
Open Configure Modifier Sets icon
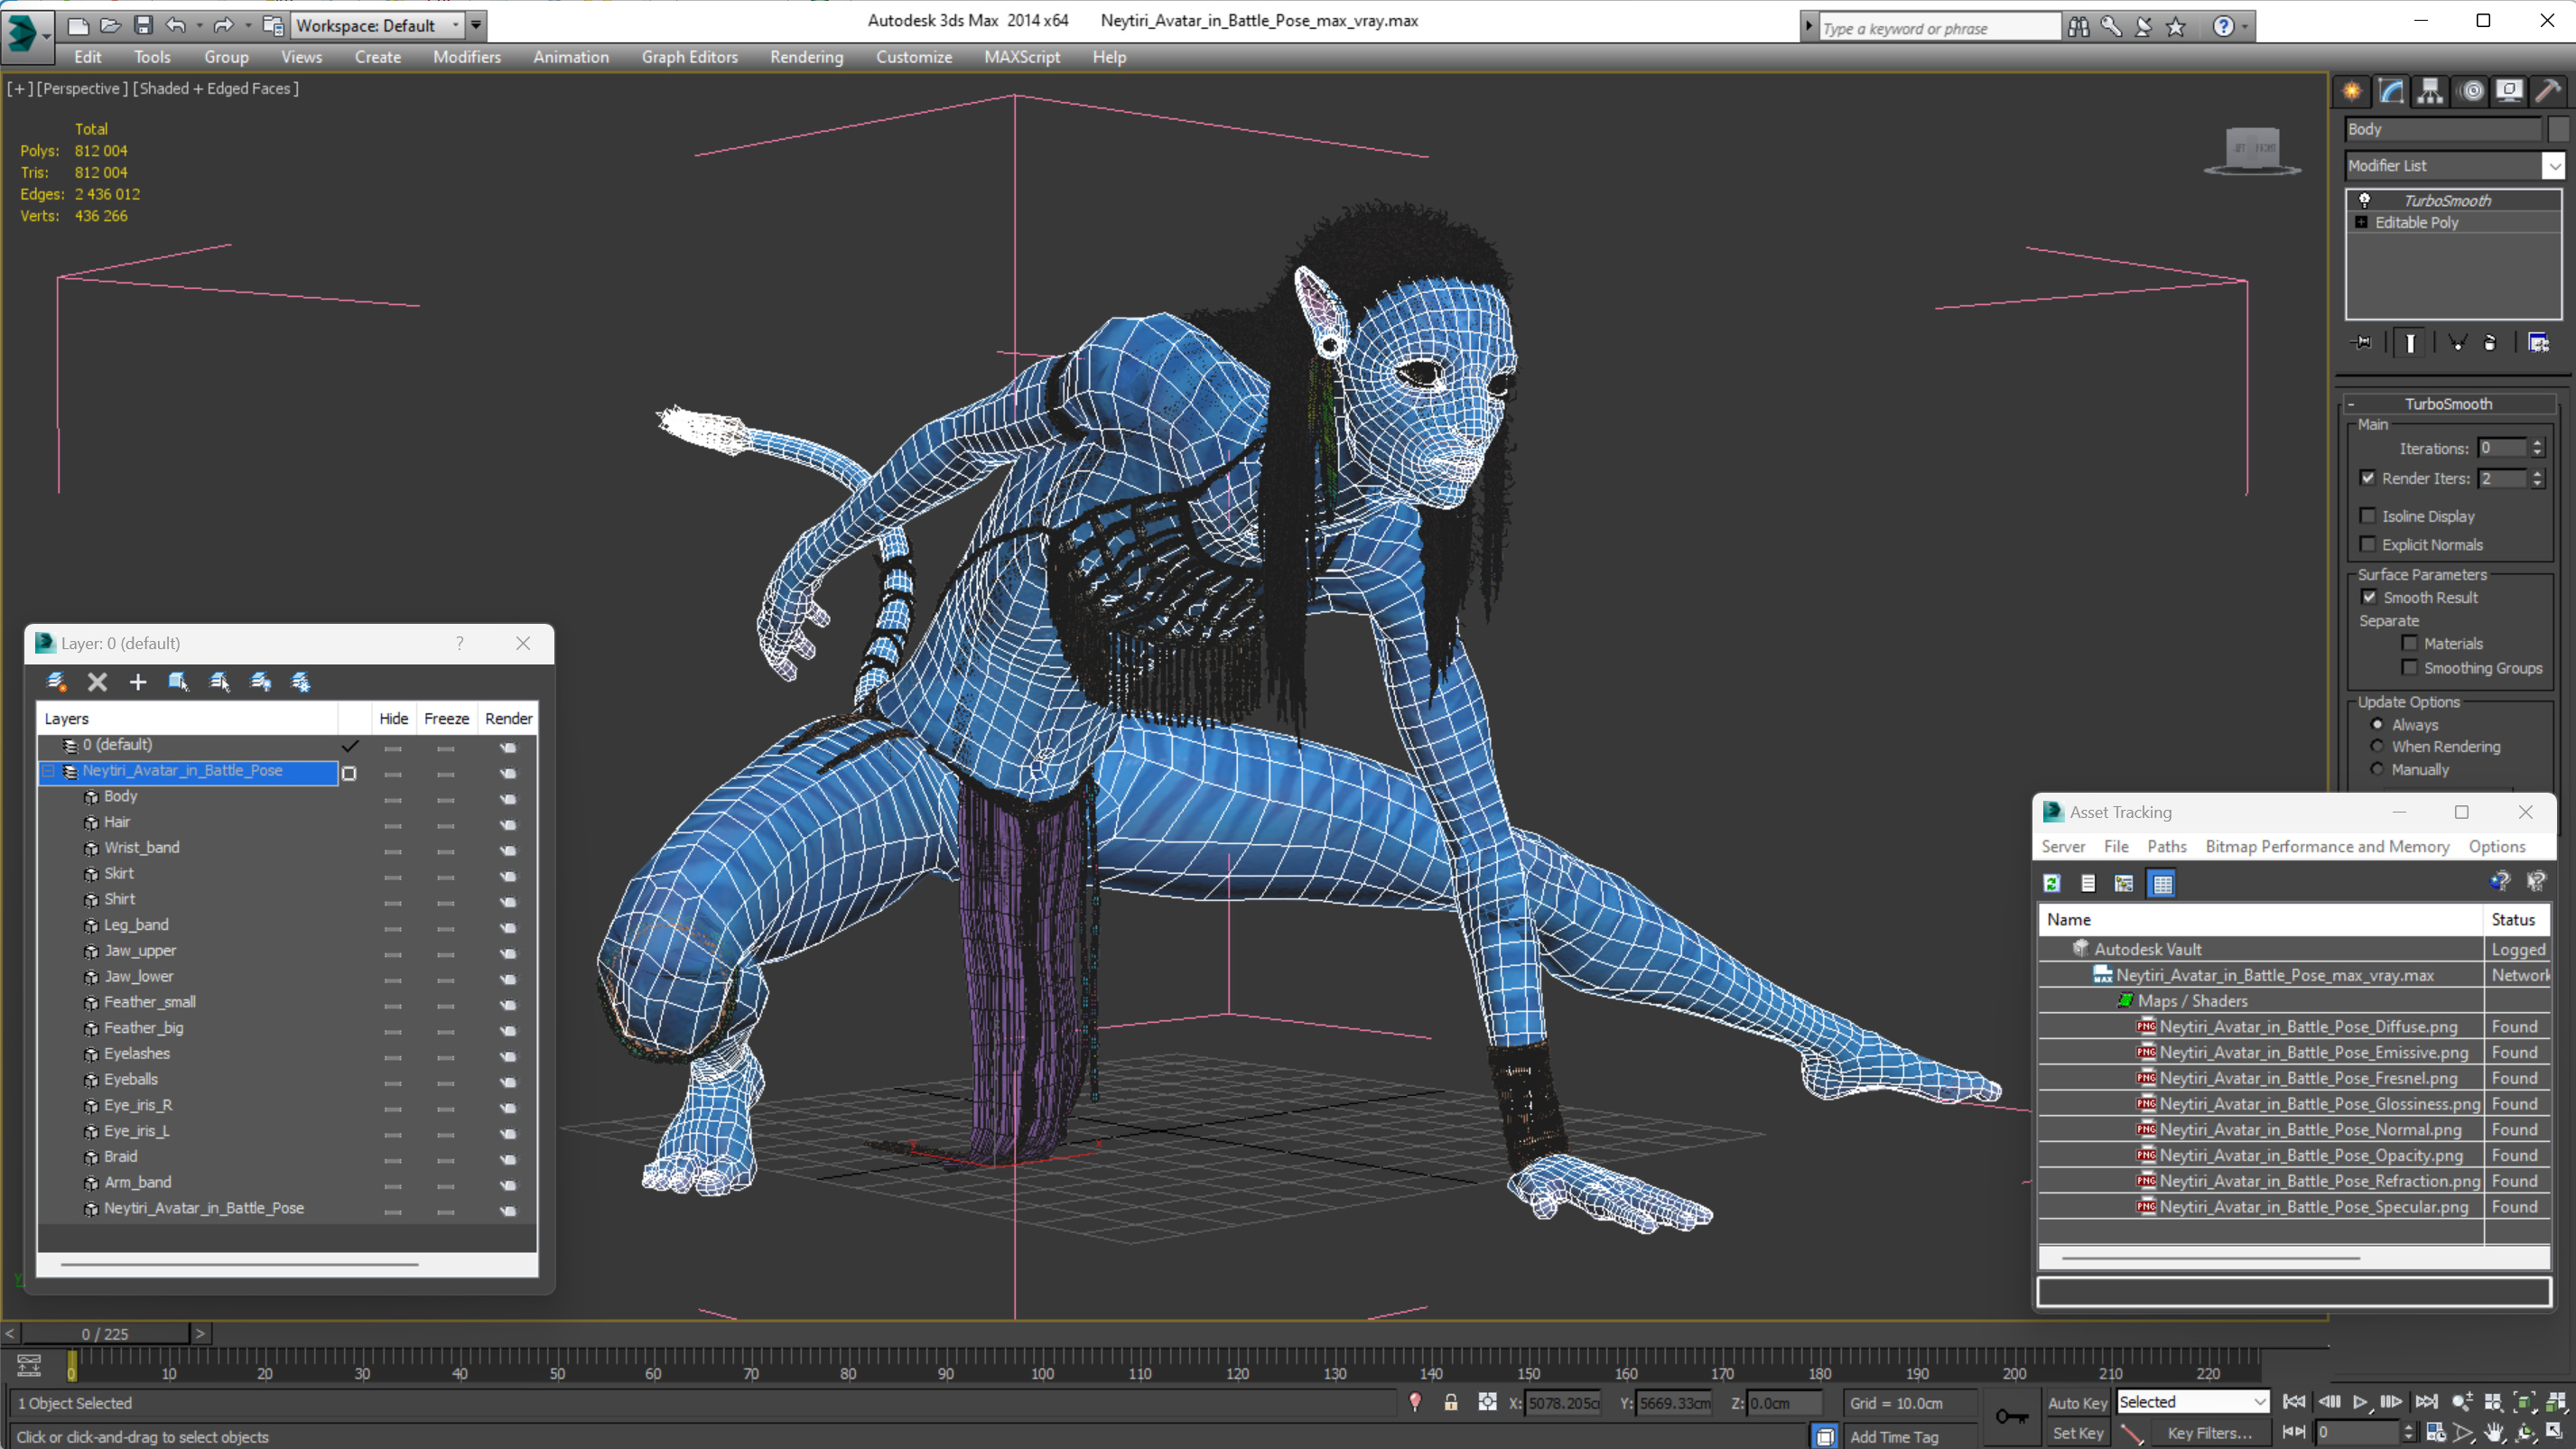[2538, 343]
